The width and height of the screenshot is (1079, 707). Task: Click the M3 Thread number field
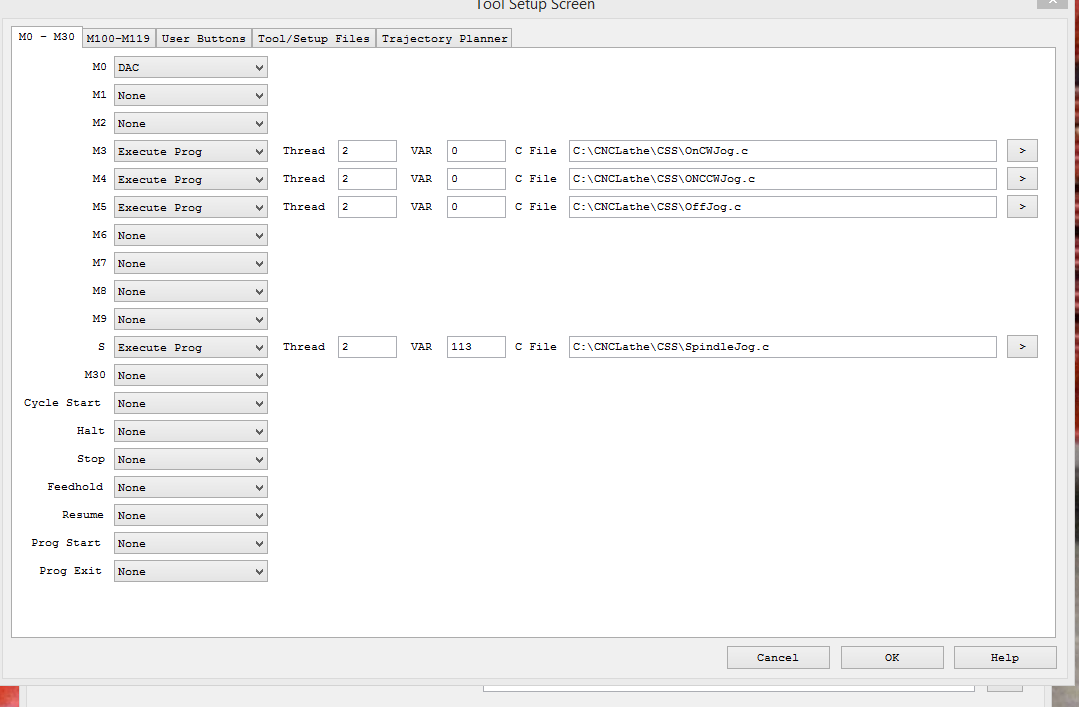pos(367,151)
